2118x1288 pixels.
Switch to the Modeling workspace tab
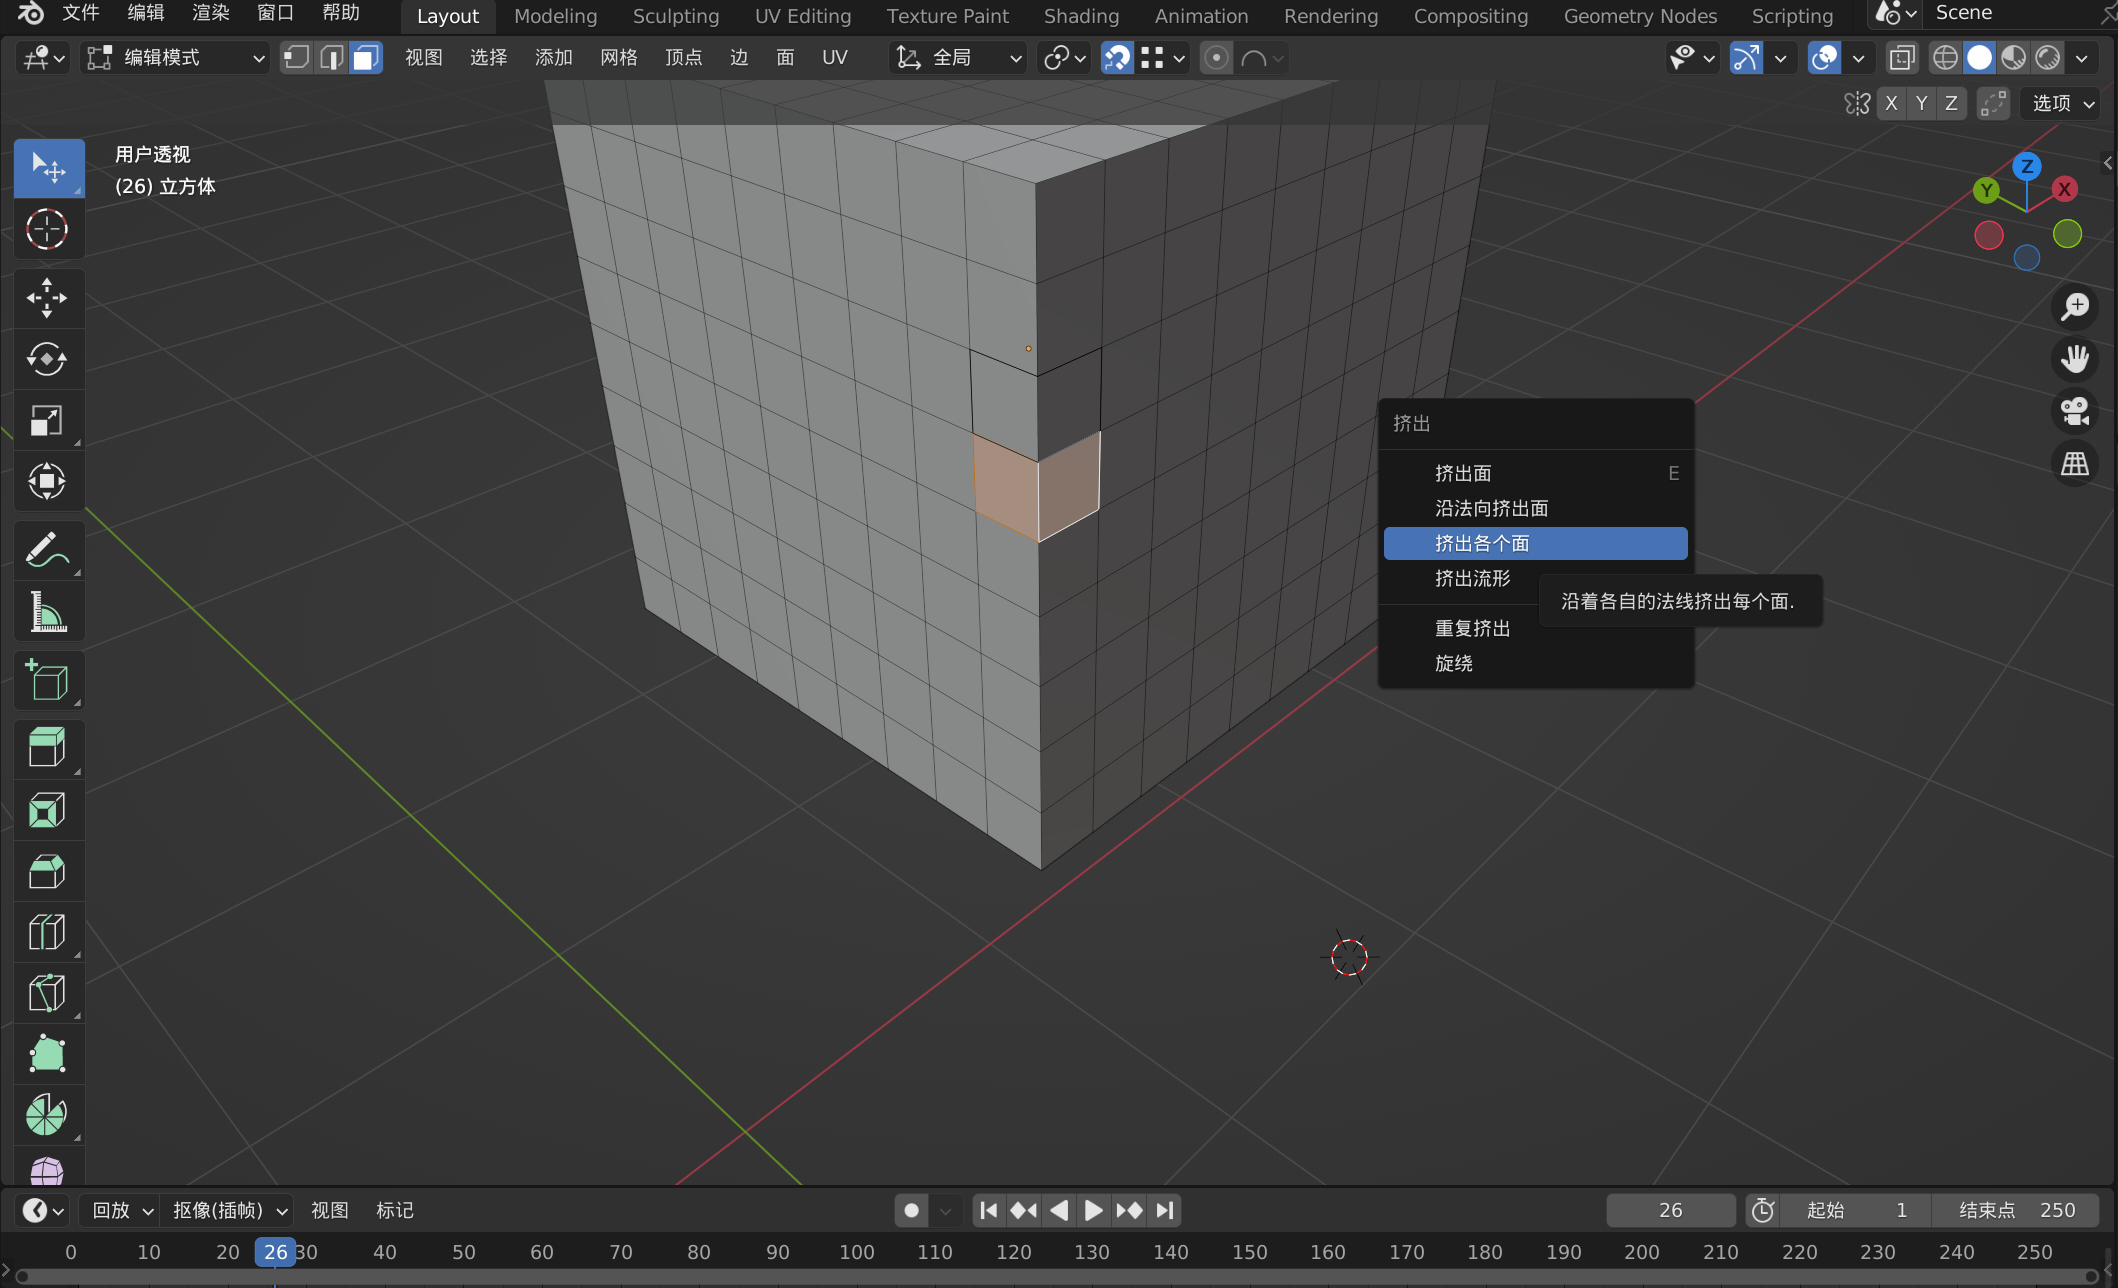tap(555, 16)
